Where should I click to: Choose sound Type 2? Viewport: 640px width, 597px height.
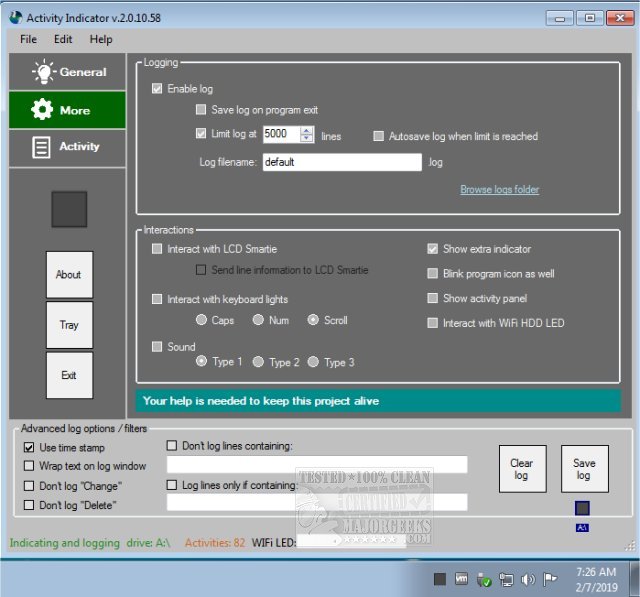pyautogui.click(x=258, y=362)
